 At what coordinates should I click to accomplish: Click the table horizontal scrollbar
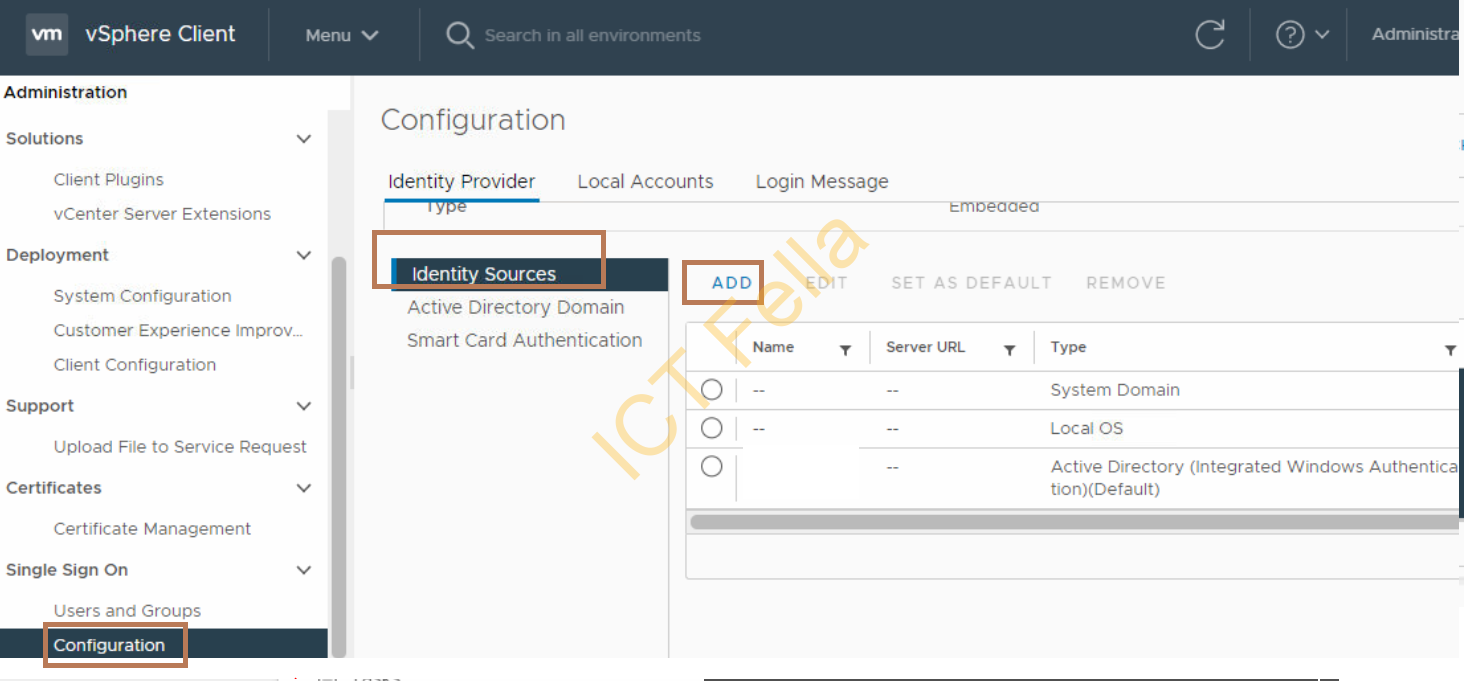click(1074, 522)
